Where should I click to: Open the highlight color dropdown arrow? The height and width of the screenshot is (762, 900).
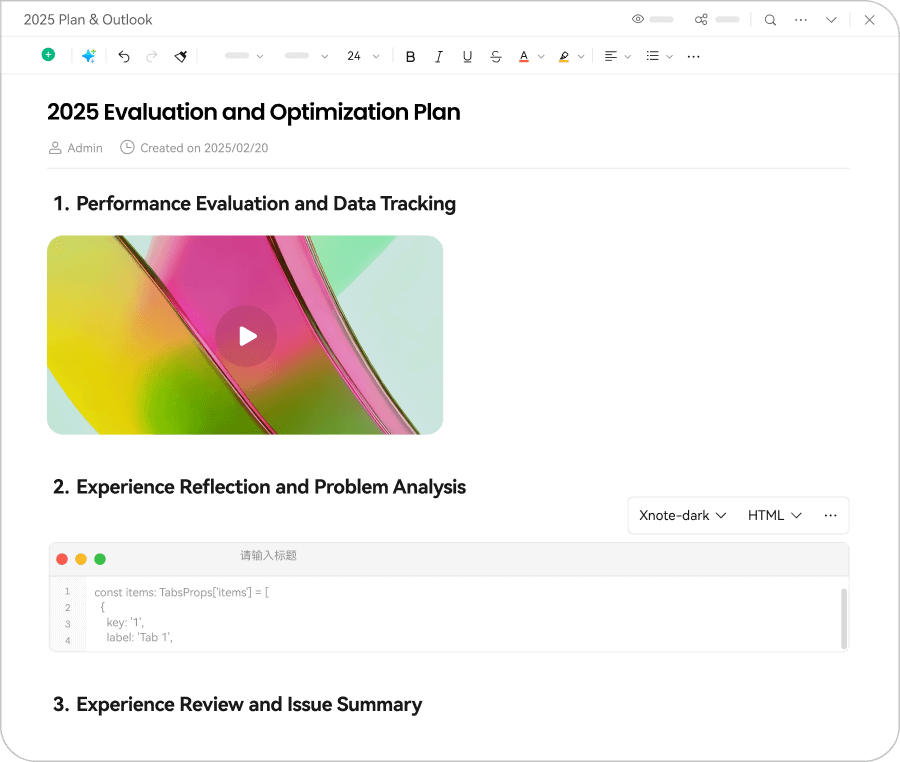[x=581, y=57]
